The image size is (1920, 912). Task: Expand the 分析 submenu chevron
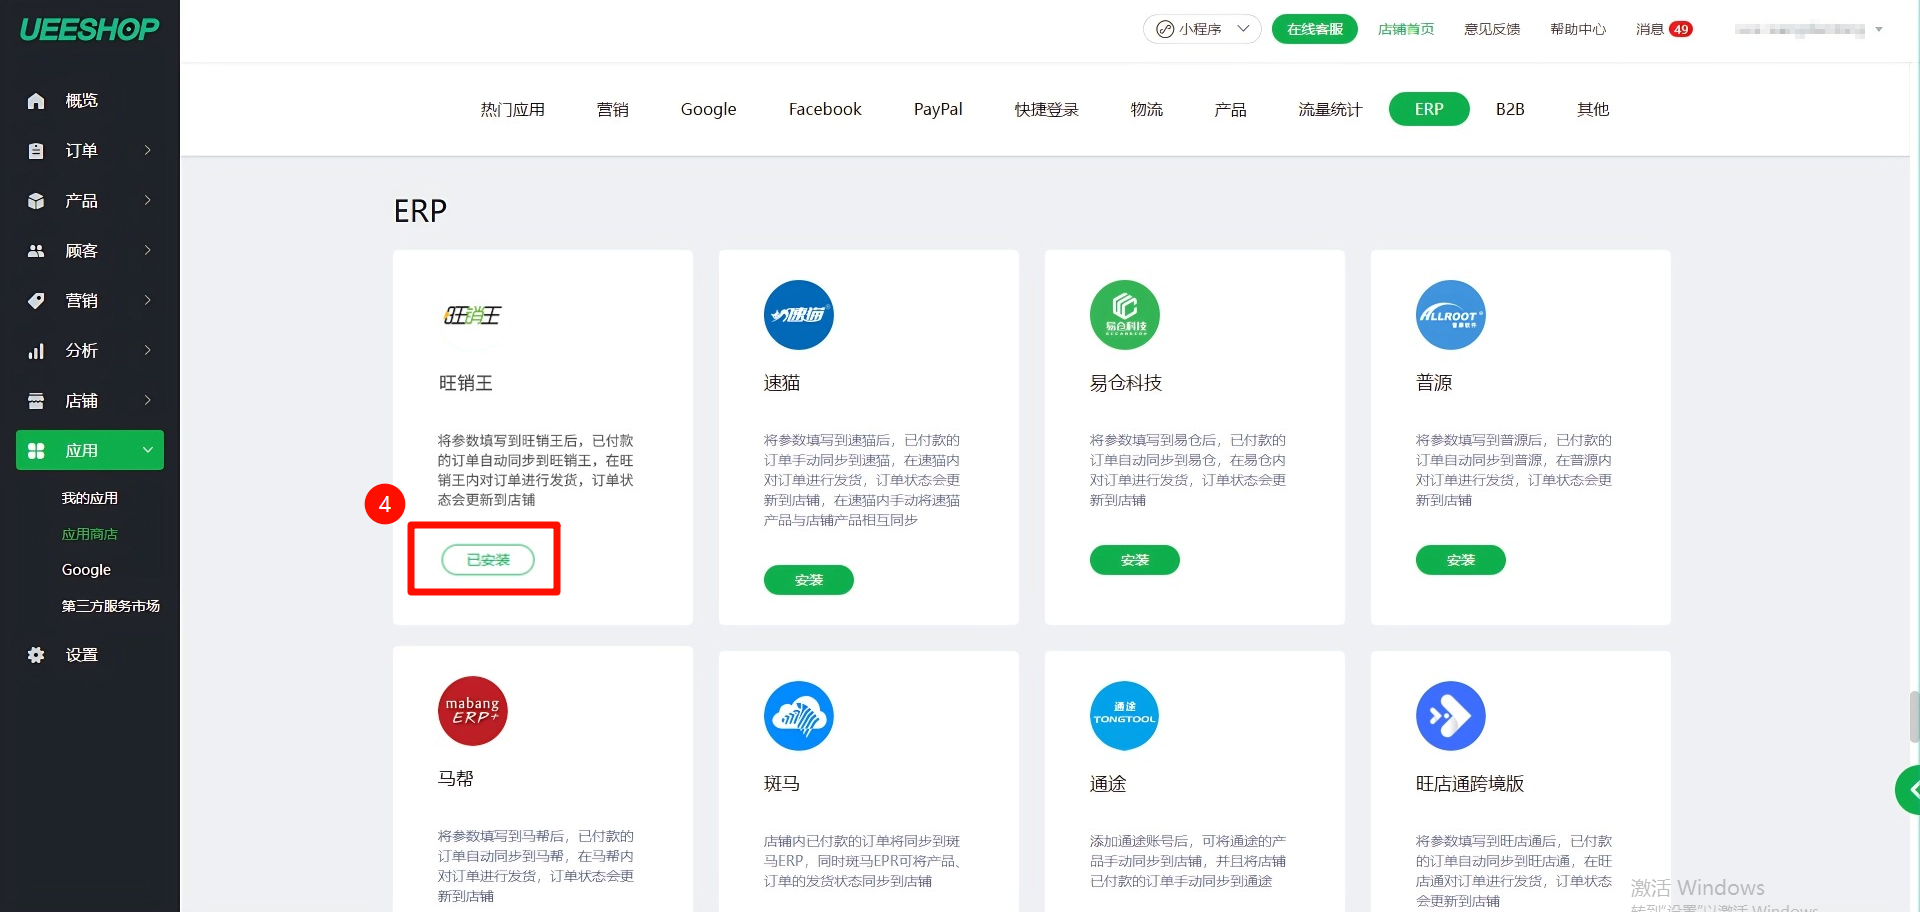[x=148, y=350]
